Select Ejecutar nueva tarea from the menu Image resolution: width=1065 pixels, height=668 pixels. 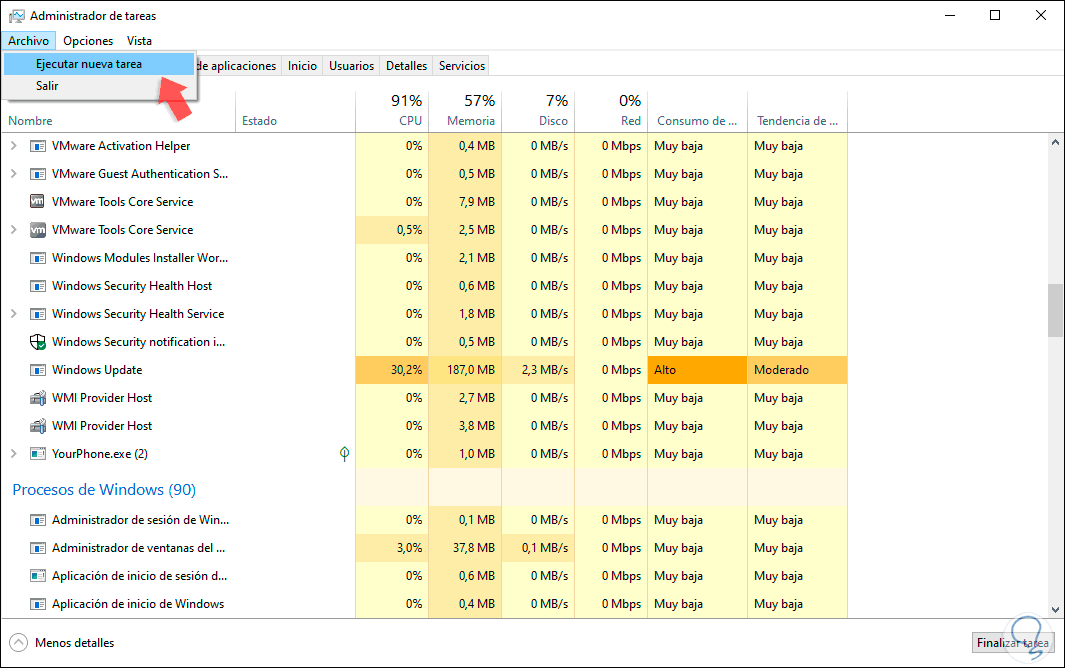tap(89, 64)
